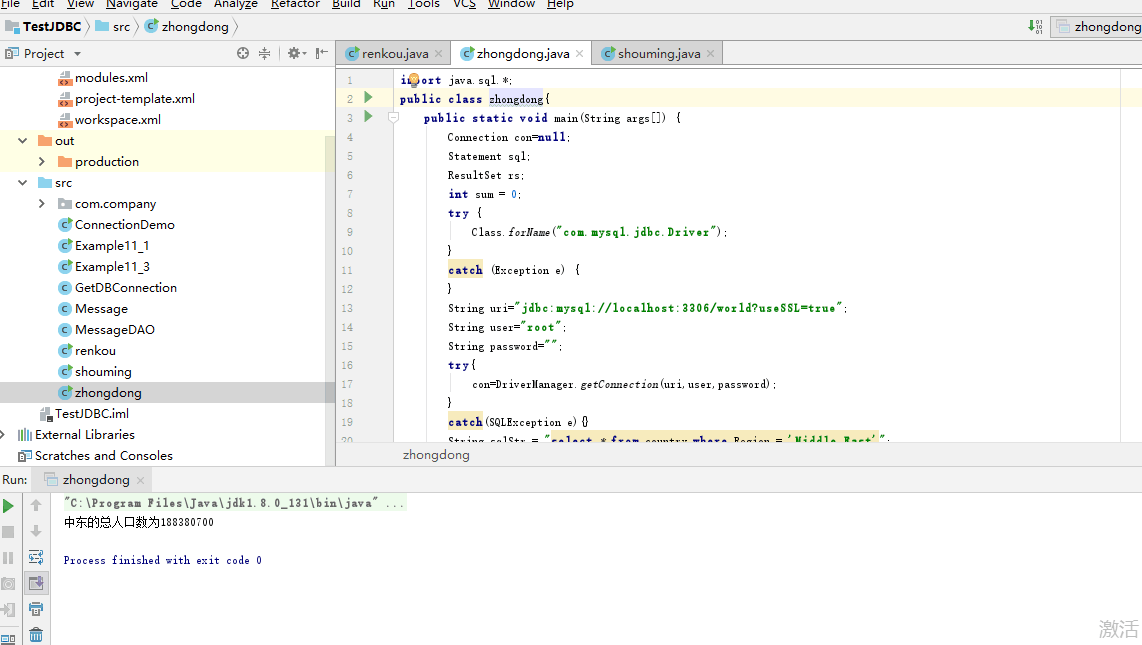Open the File menu
This screenshot has height=645, width=1142.
click(10, 4)
